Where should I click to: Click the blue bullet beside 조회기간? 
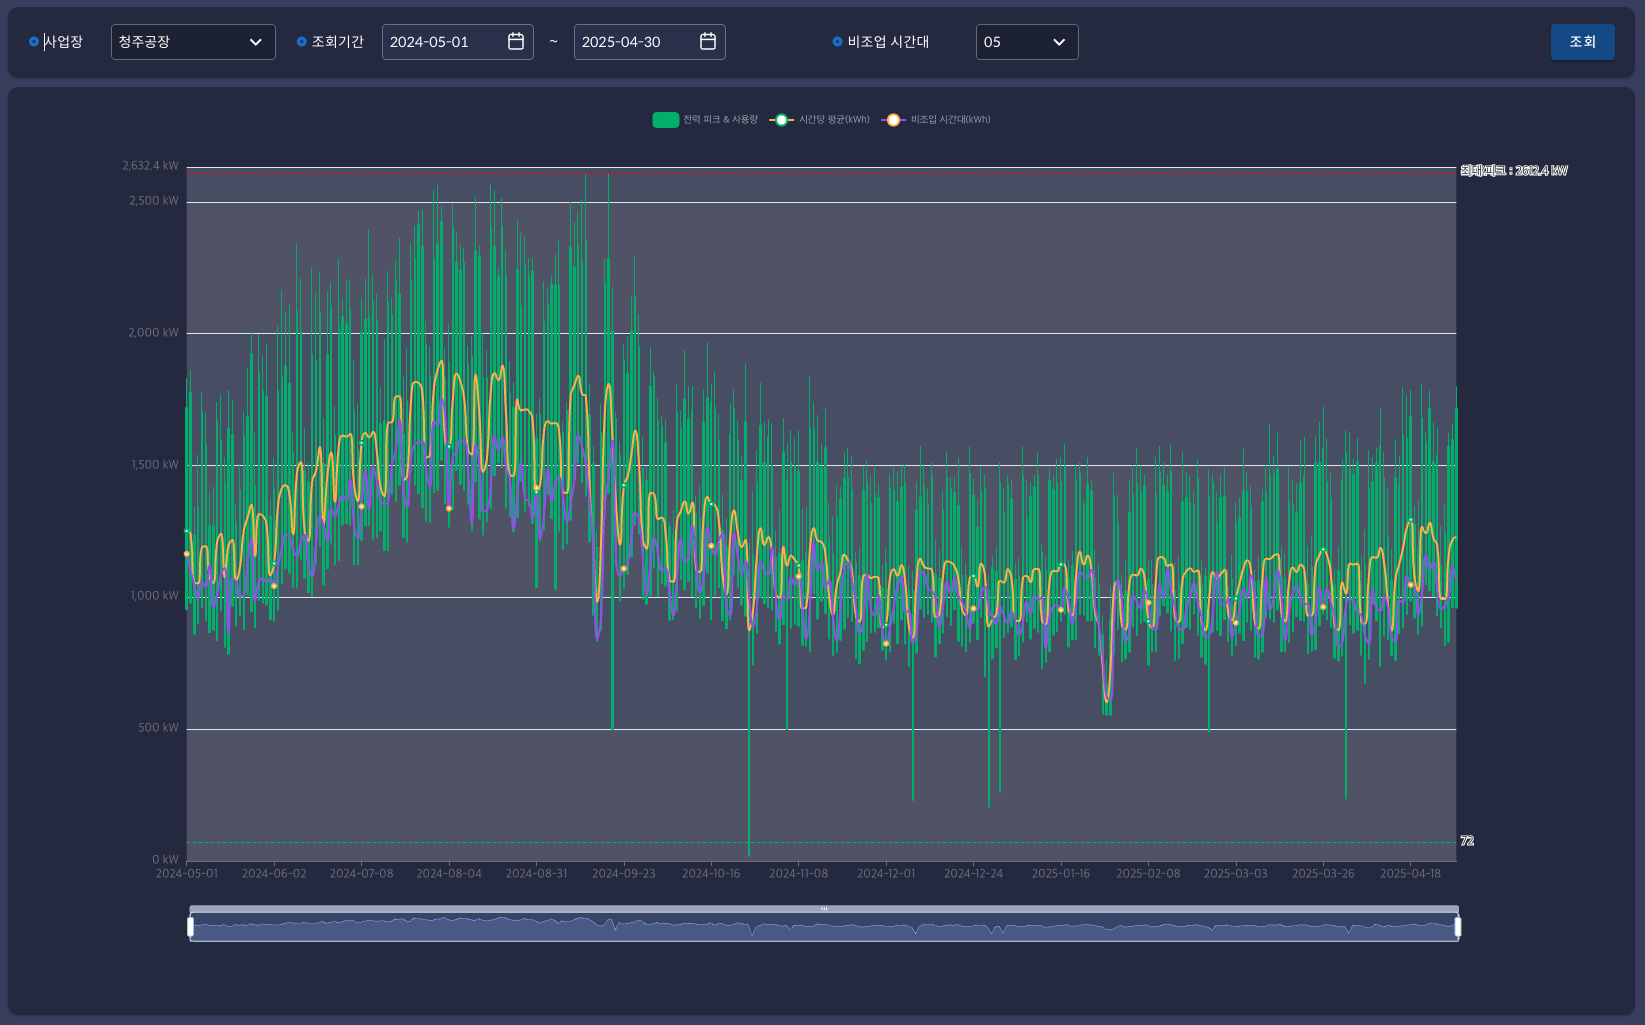[302, 42]
